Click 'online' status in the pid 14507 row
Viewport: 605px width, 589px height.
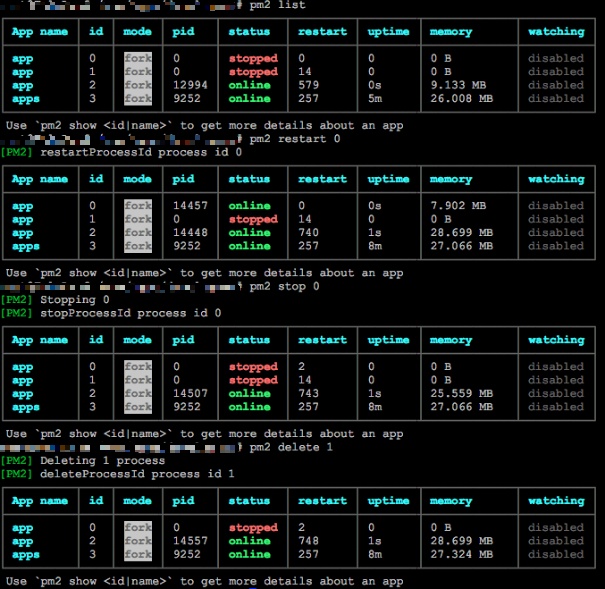[x=249, y=393]
